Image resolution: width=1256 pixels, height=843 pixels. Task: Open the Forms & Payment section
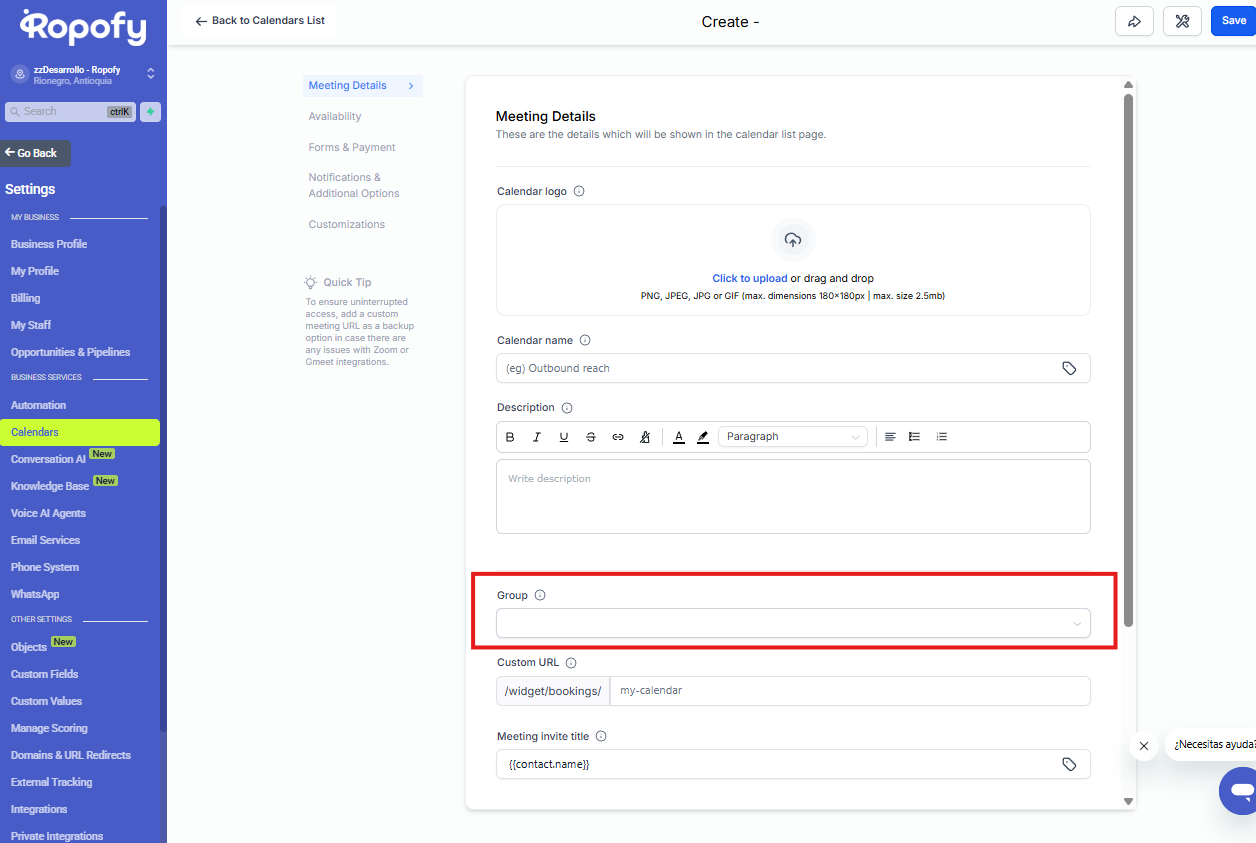point(352,147)
